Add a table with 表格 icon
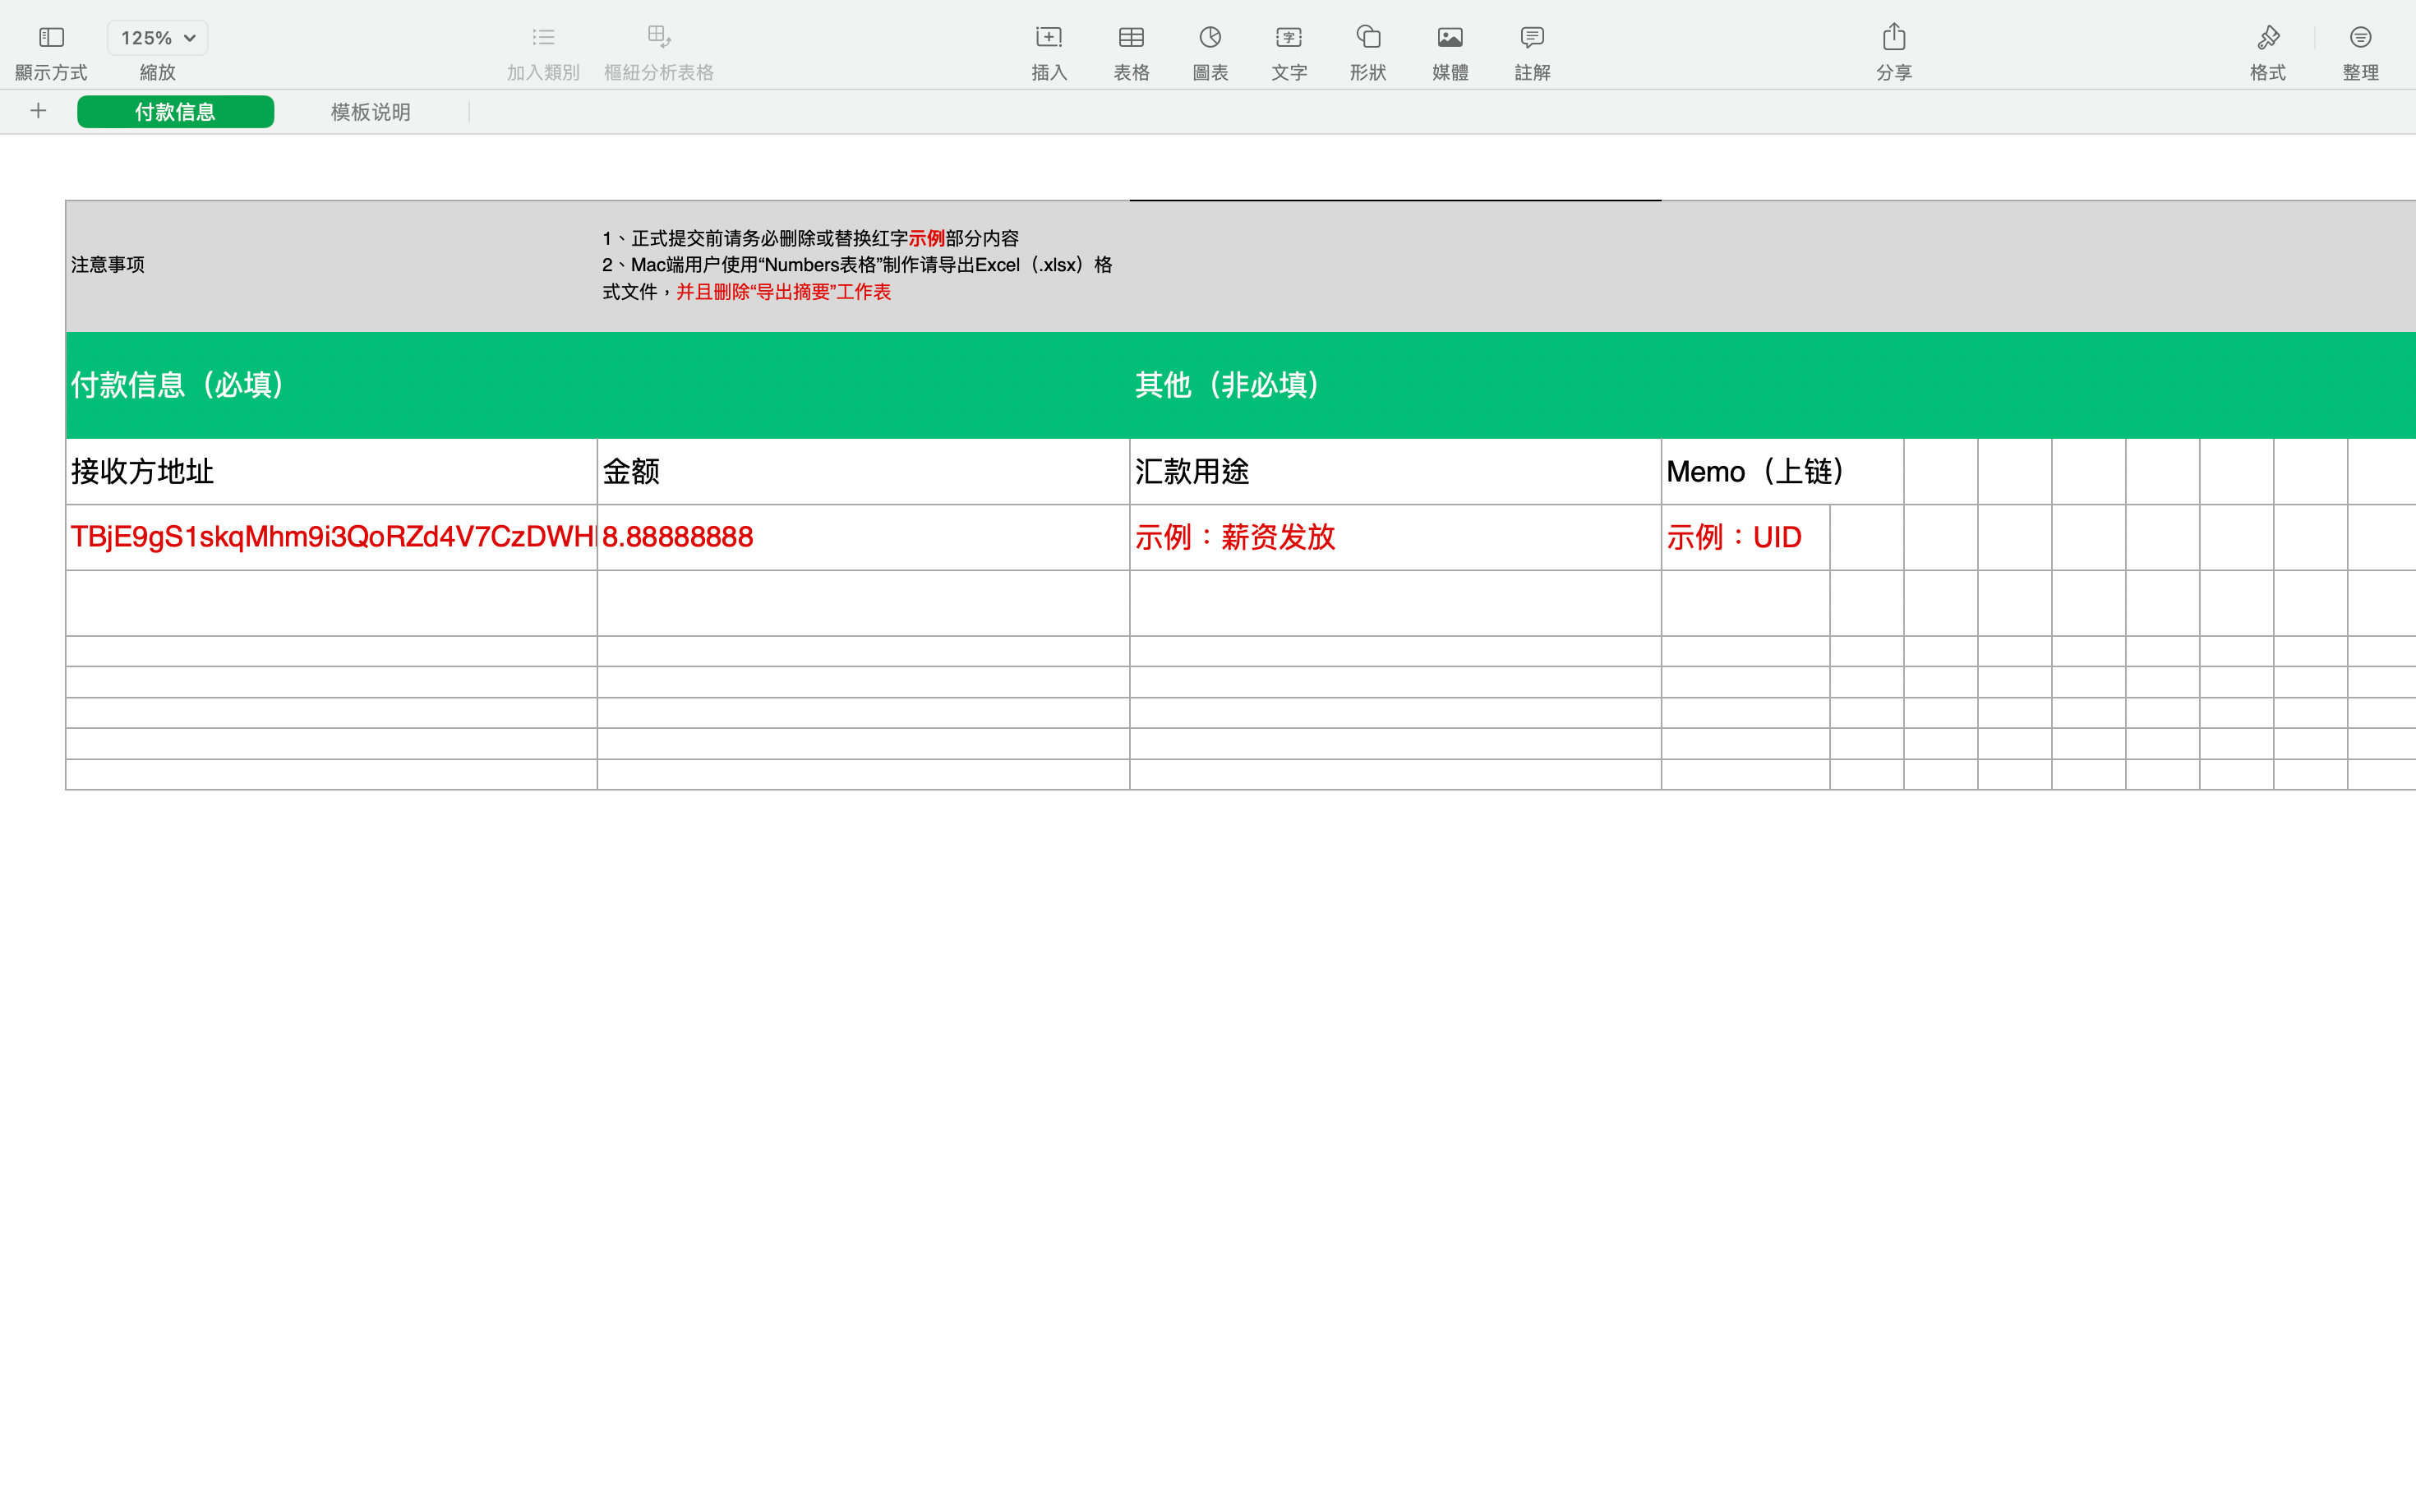 click(x=1131, y=38)
